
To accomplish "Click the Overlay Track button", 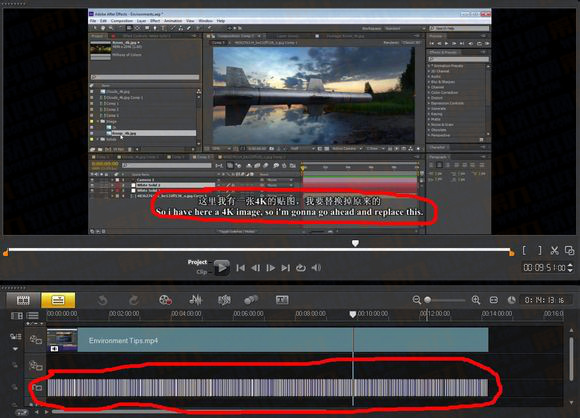I will [x=36, y=365].
